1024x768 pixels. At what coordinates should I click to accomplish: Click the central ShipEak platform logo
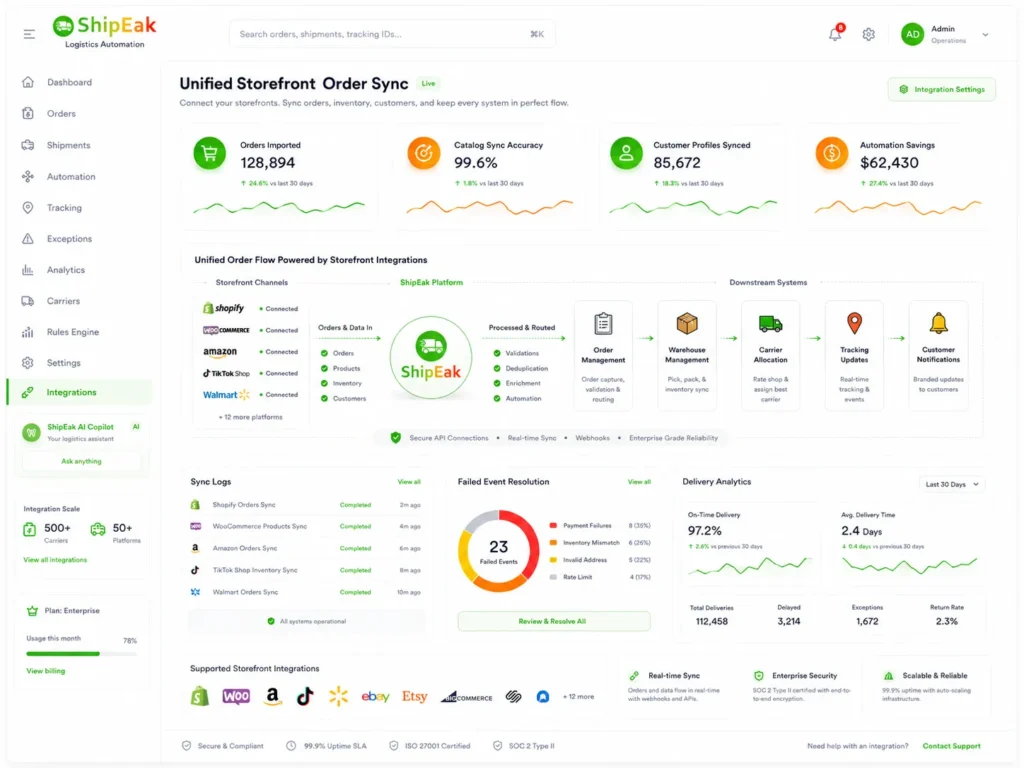[x=430, y=358]
